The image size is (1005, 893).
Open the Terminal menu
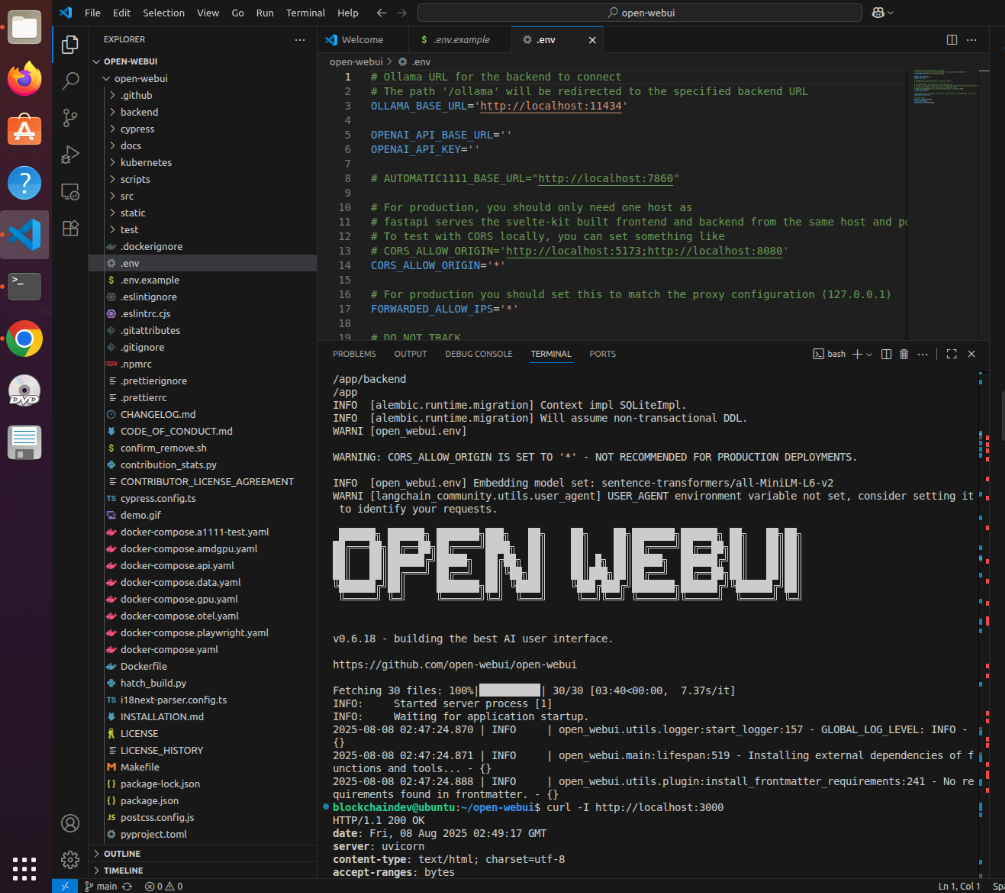pyautogui.click(x=305, y=13)
